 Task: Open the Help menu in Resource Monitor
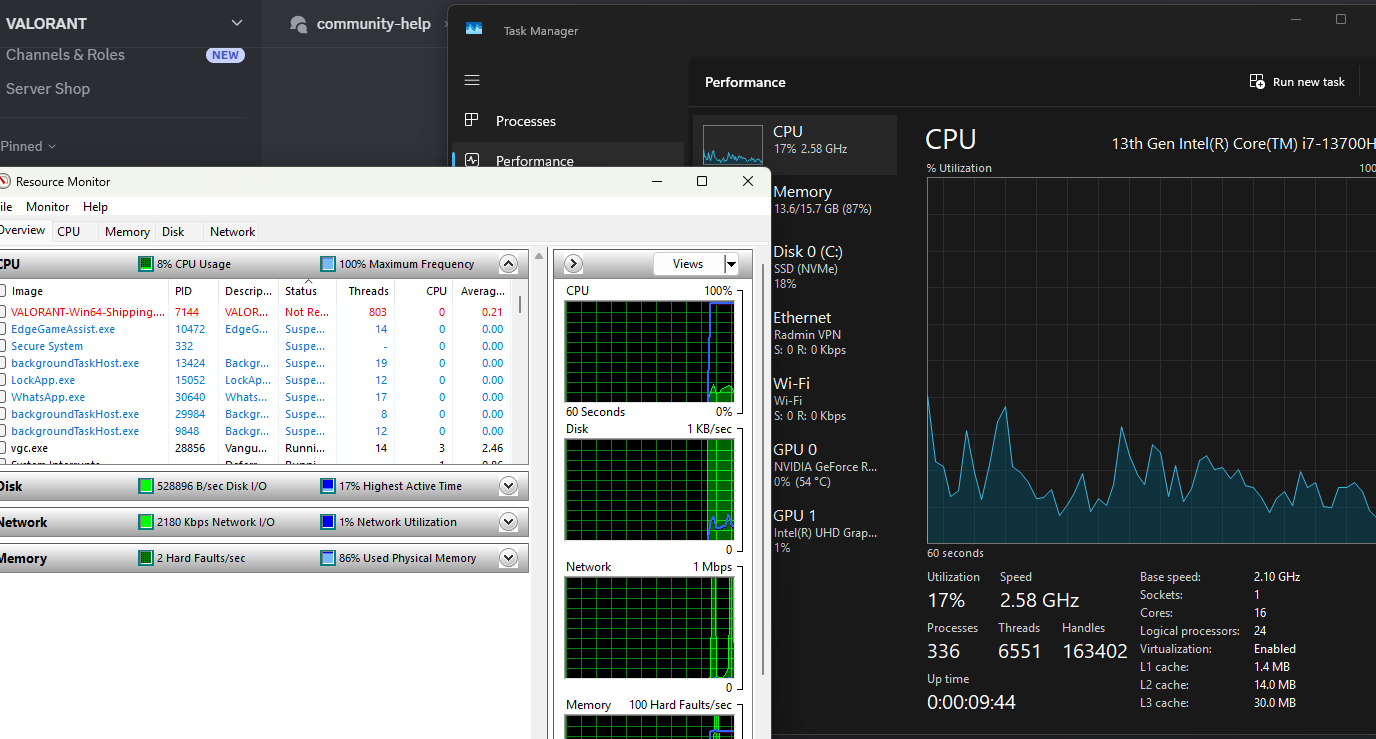point(96,207)
